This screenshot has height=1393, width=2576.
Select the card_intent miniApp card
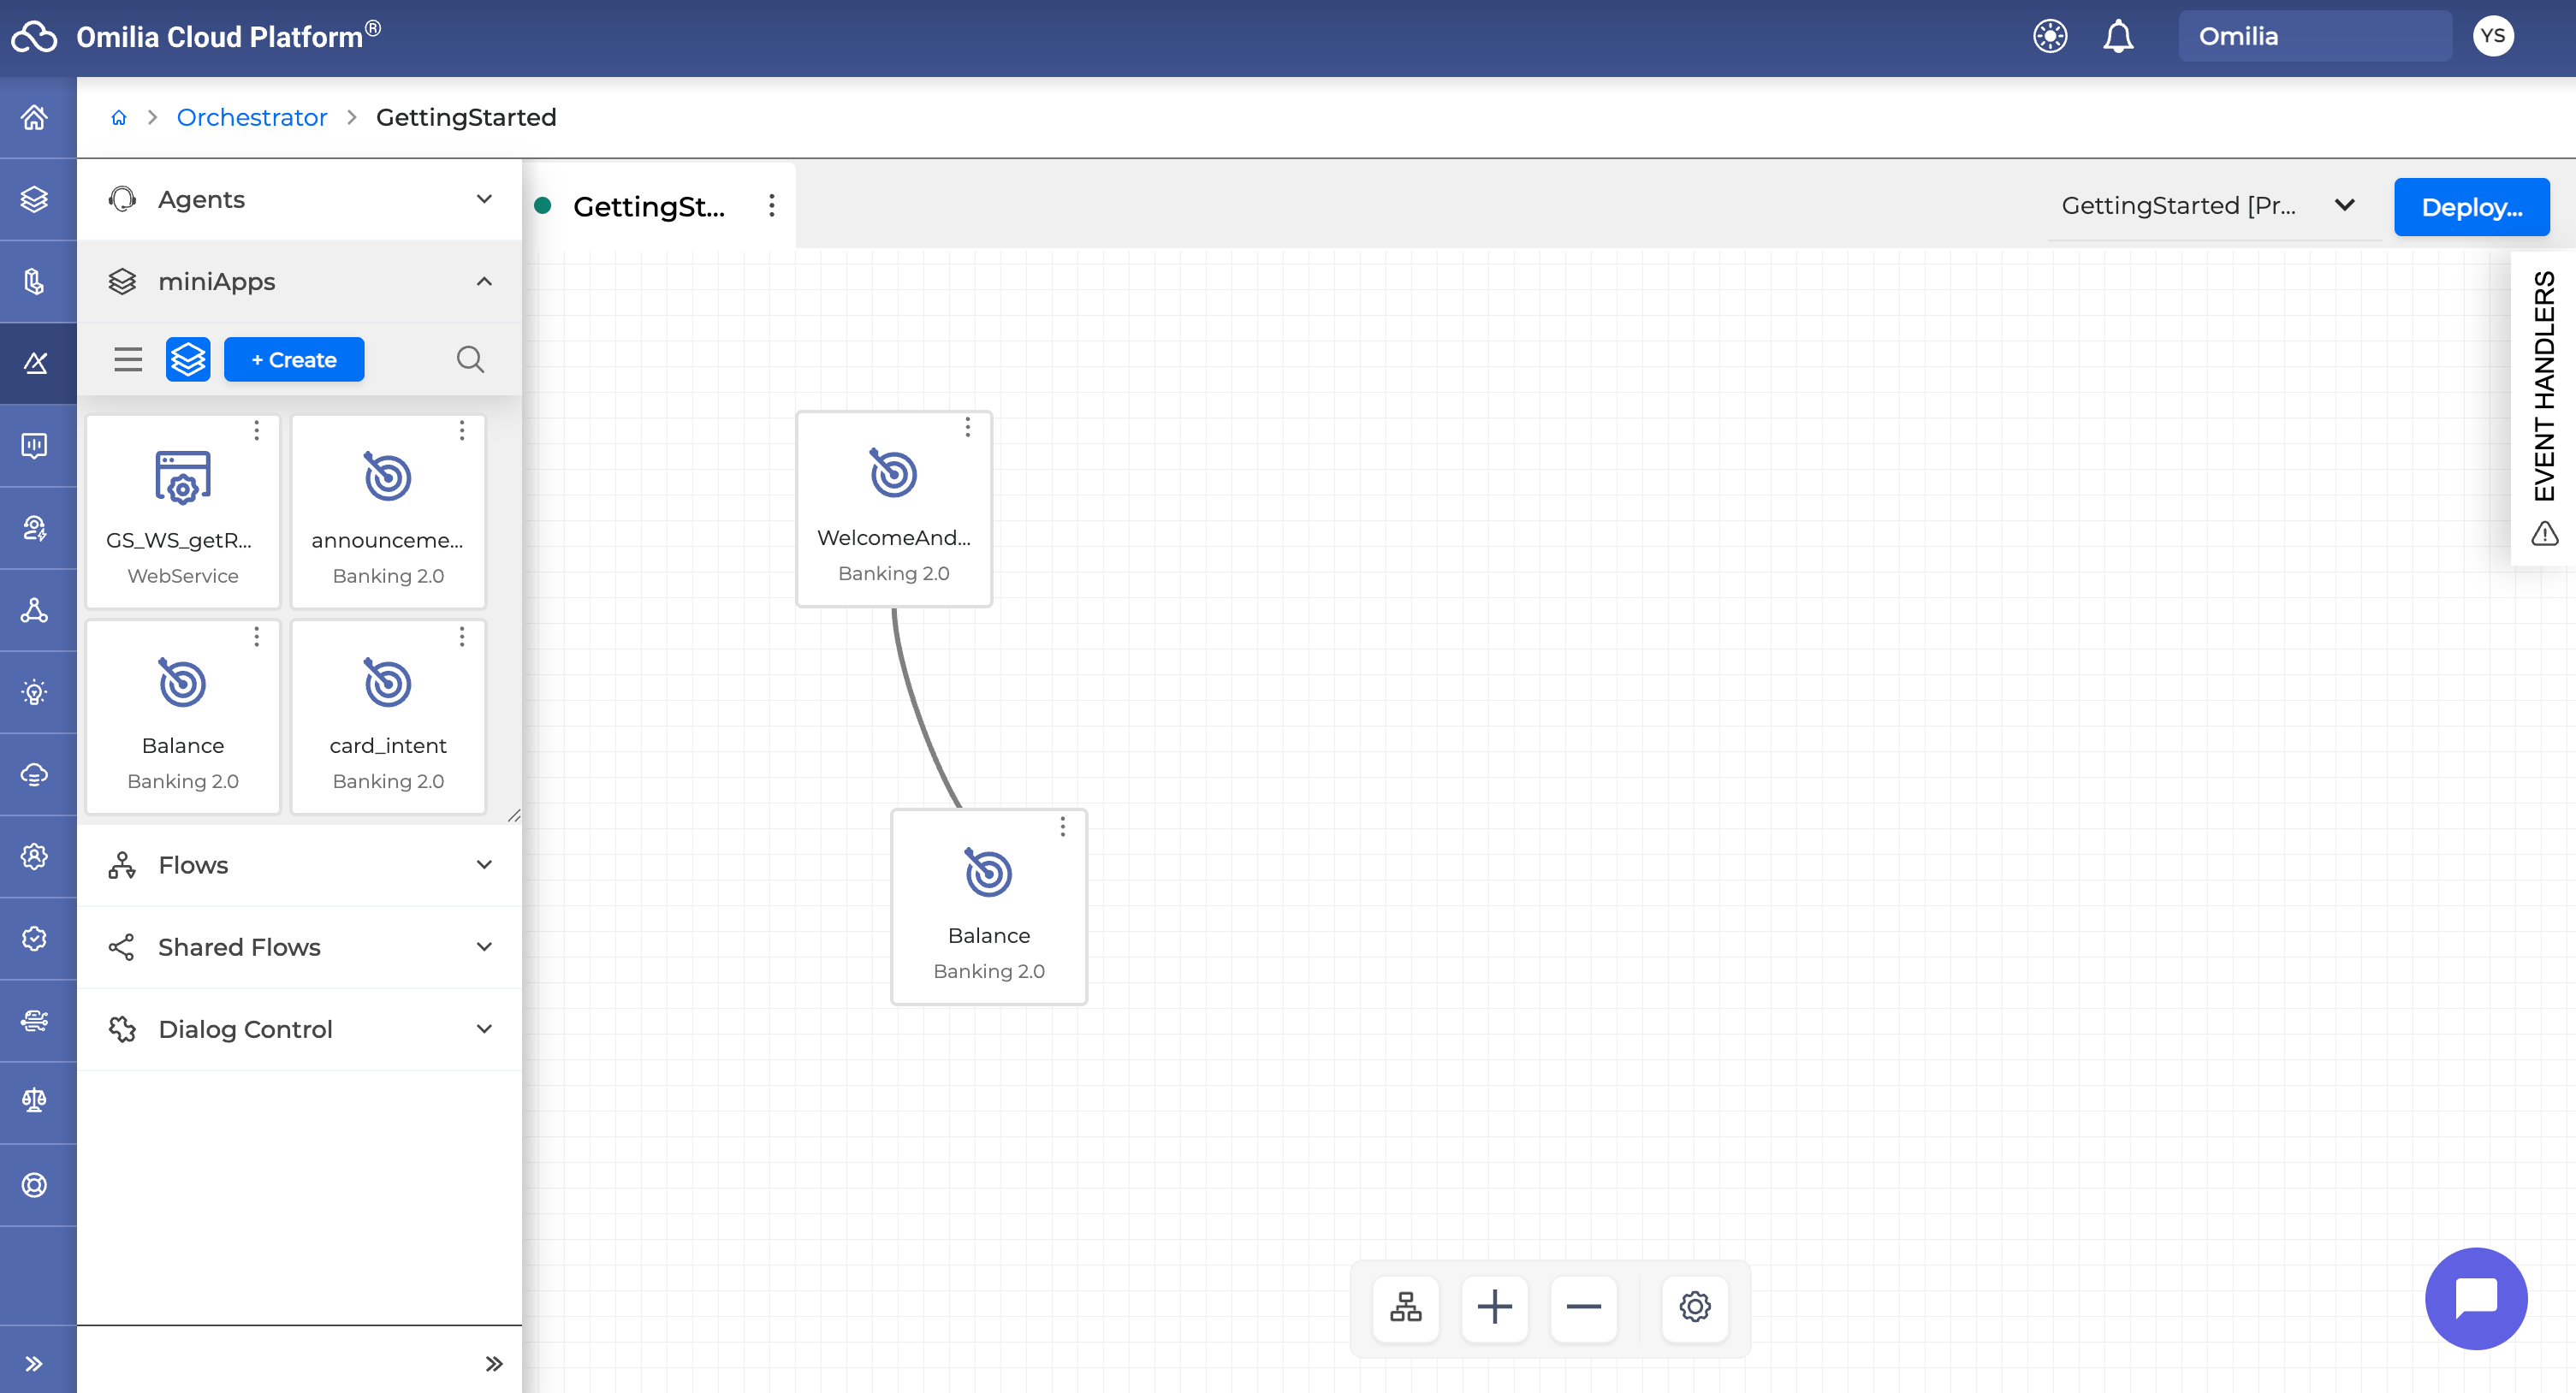pos(388,717)
